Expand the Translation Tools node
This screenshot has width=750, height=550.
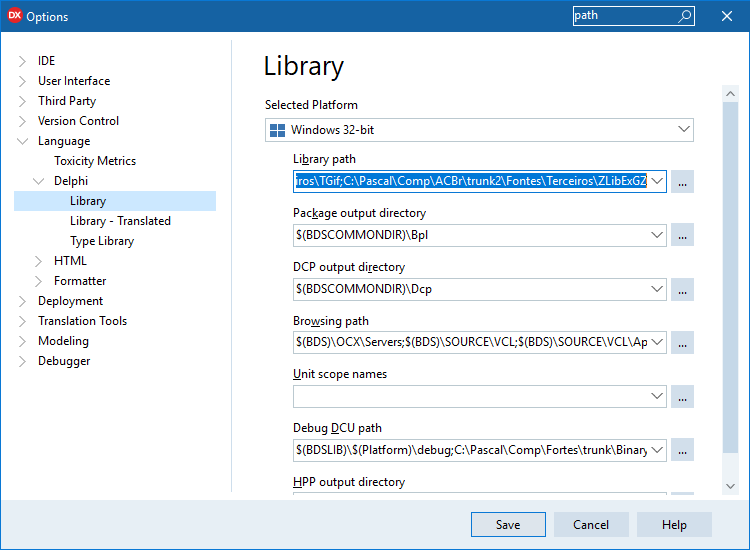click(22, 321)
